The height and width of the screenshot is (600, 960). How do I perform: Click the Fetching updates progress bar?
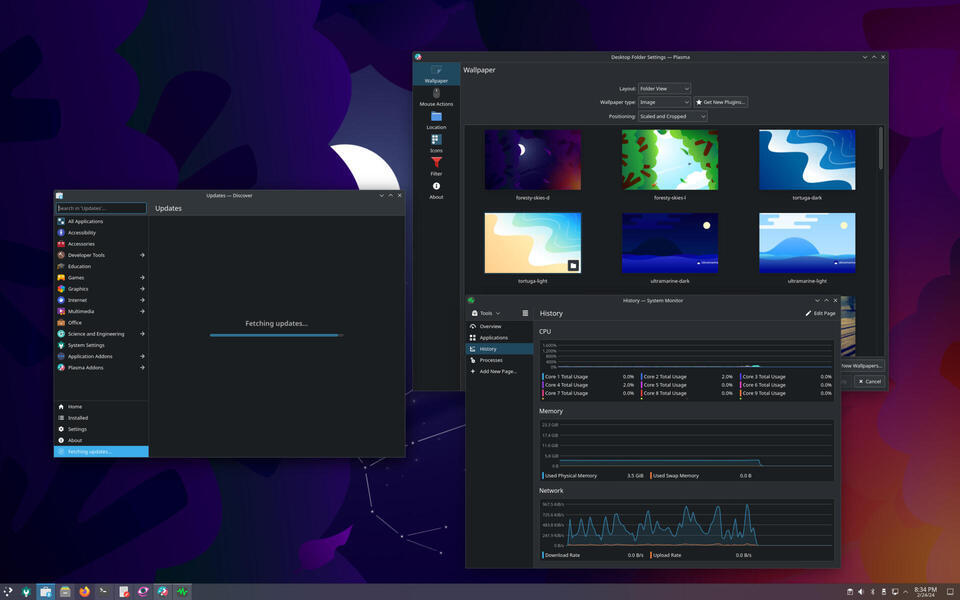(276, 335)
